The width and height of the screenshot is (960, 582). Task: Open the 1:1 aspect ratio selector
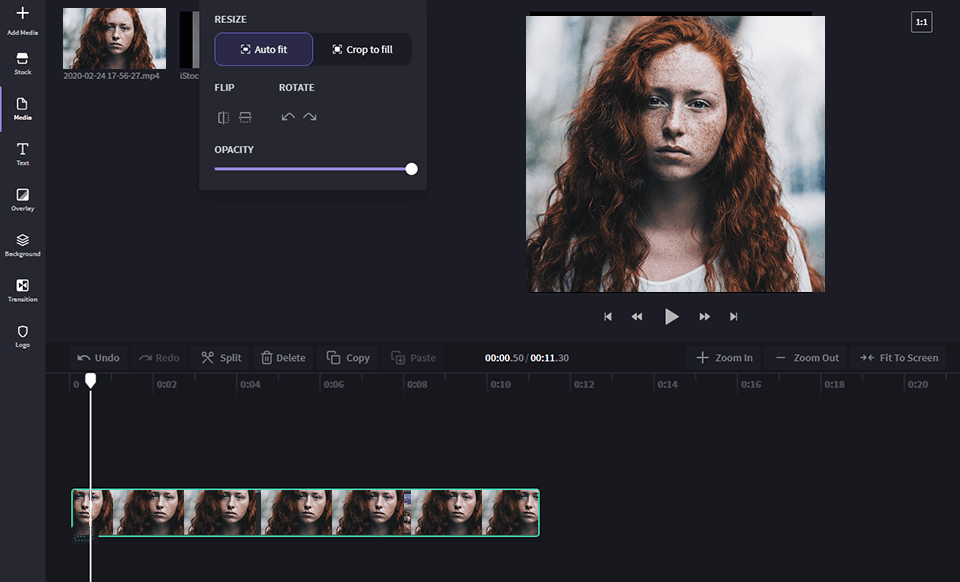pos(921,22)
